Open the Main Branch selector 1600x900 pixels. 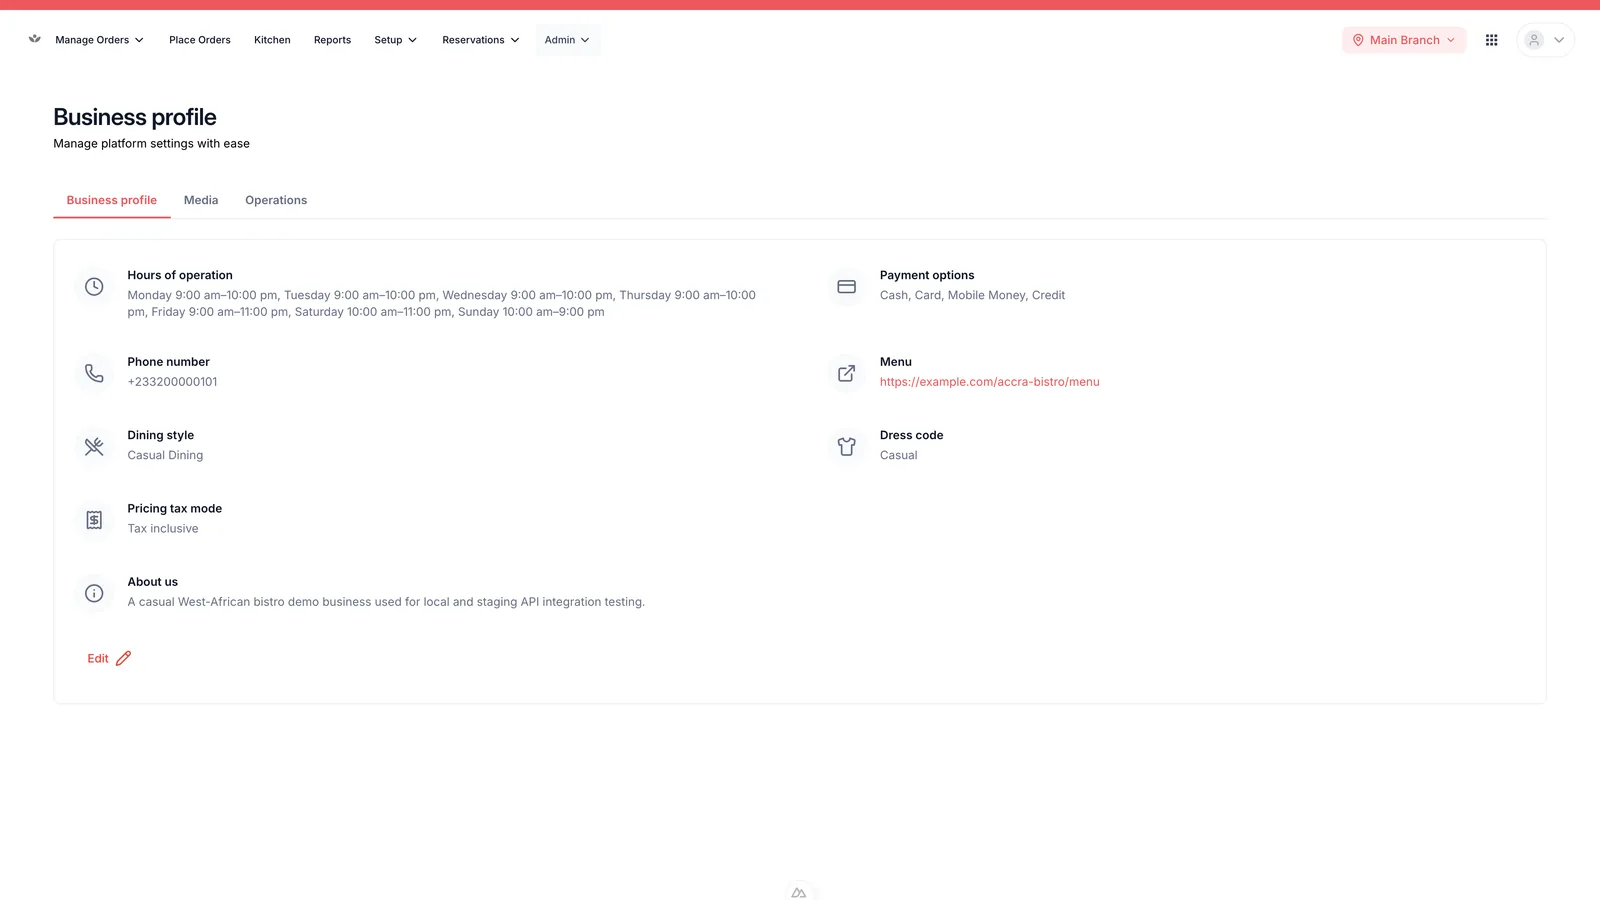click(x=1404, y=40)
